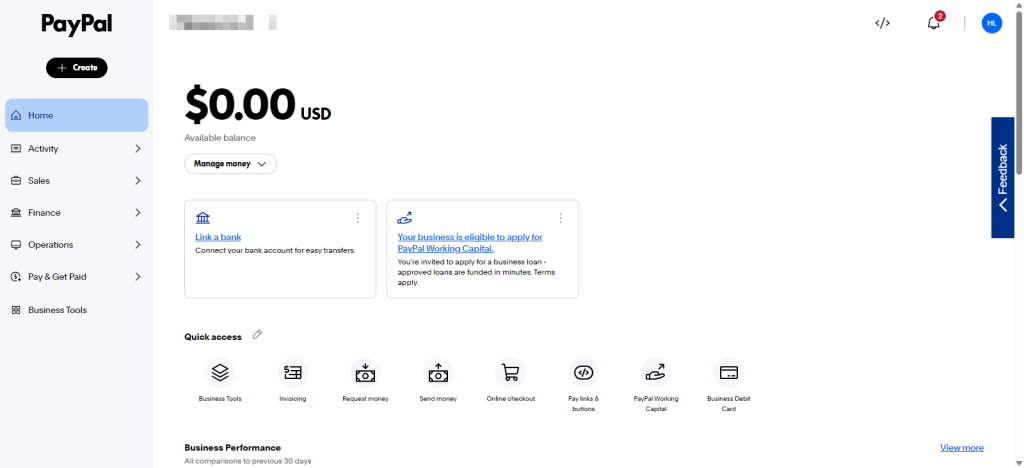The height and width of the screenshot is (468, 1024).
Task: Click the PayPal logo
Action: 76,25
